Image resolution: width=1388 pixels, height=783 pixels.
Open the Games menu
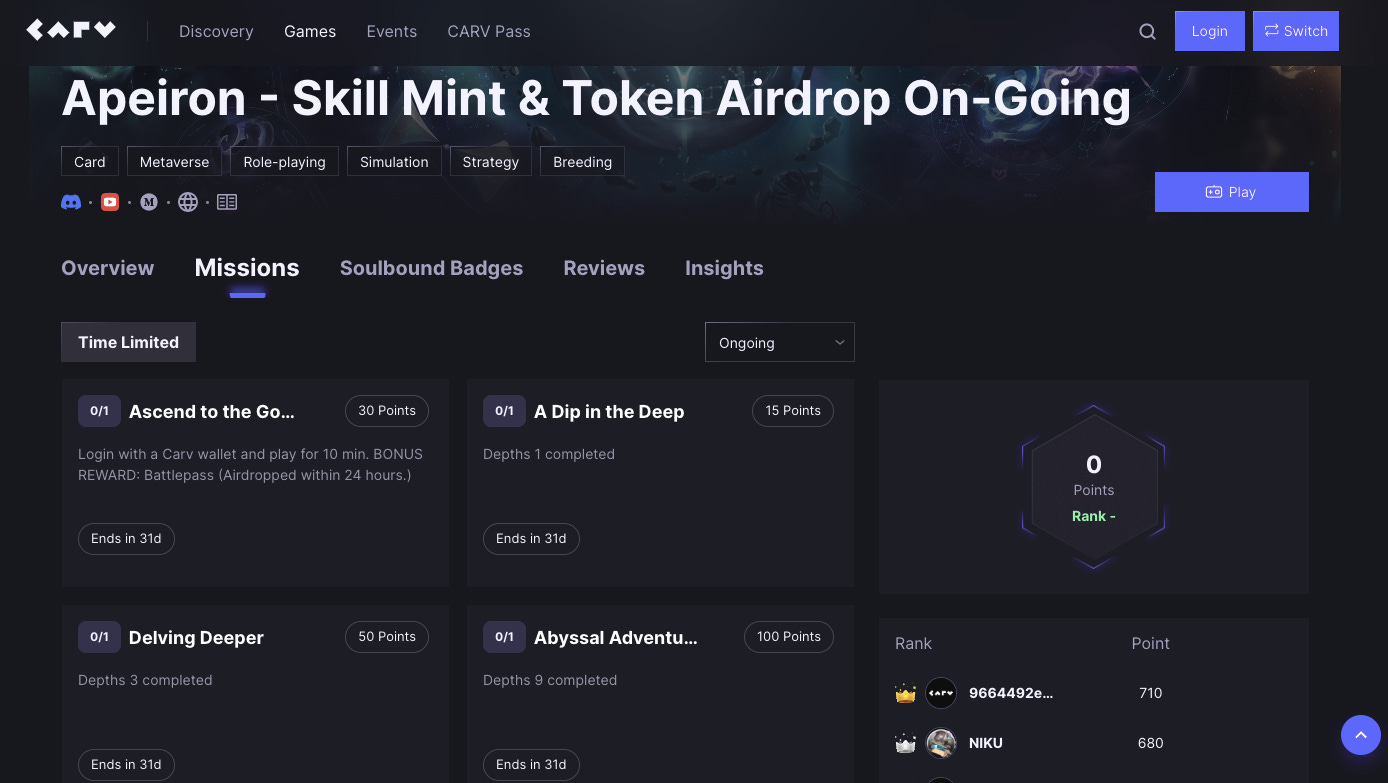(x=310, y=31)
